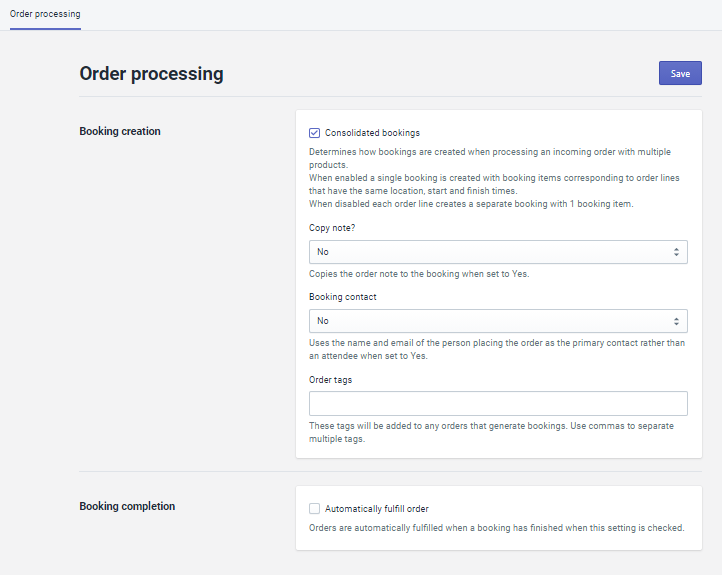
Task: Click the help text about separating tags with commas
Action: (490, 433)
